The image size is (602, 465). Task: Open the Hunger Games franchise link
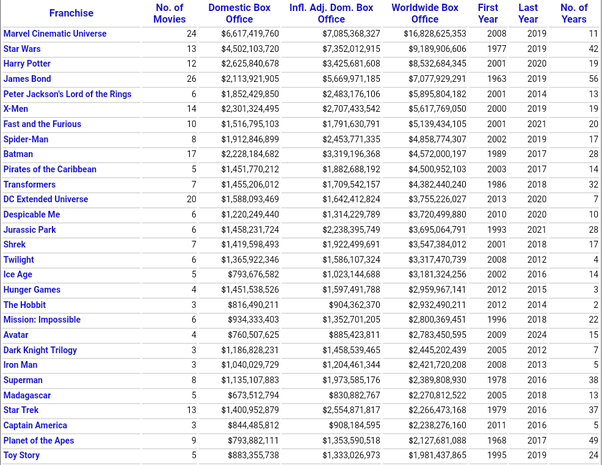(32, 290)
